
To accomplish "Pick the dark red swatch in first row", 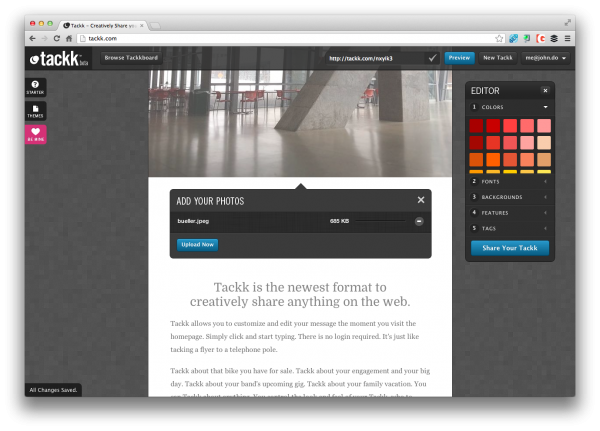I will (x=476, y=126).
